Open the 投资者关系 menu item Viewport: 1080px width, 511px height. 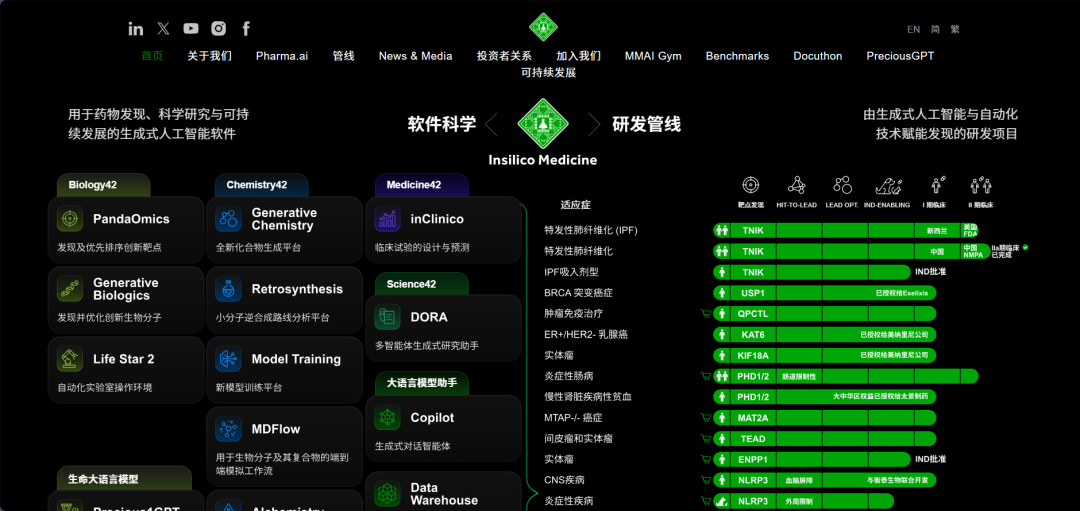[504, 56]
